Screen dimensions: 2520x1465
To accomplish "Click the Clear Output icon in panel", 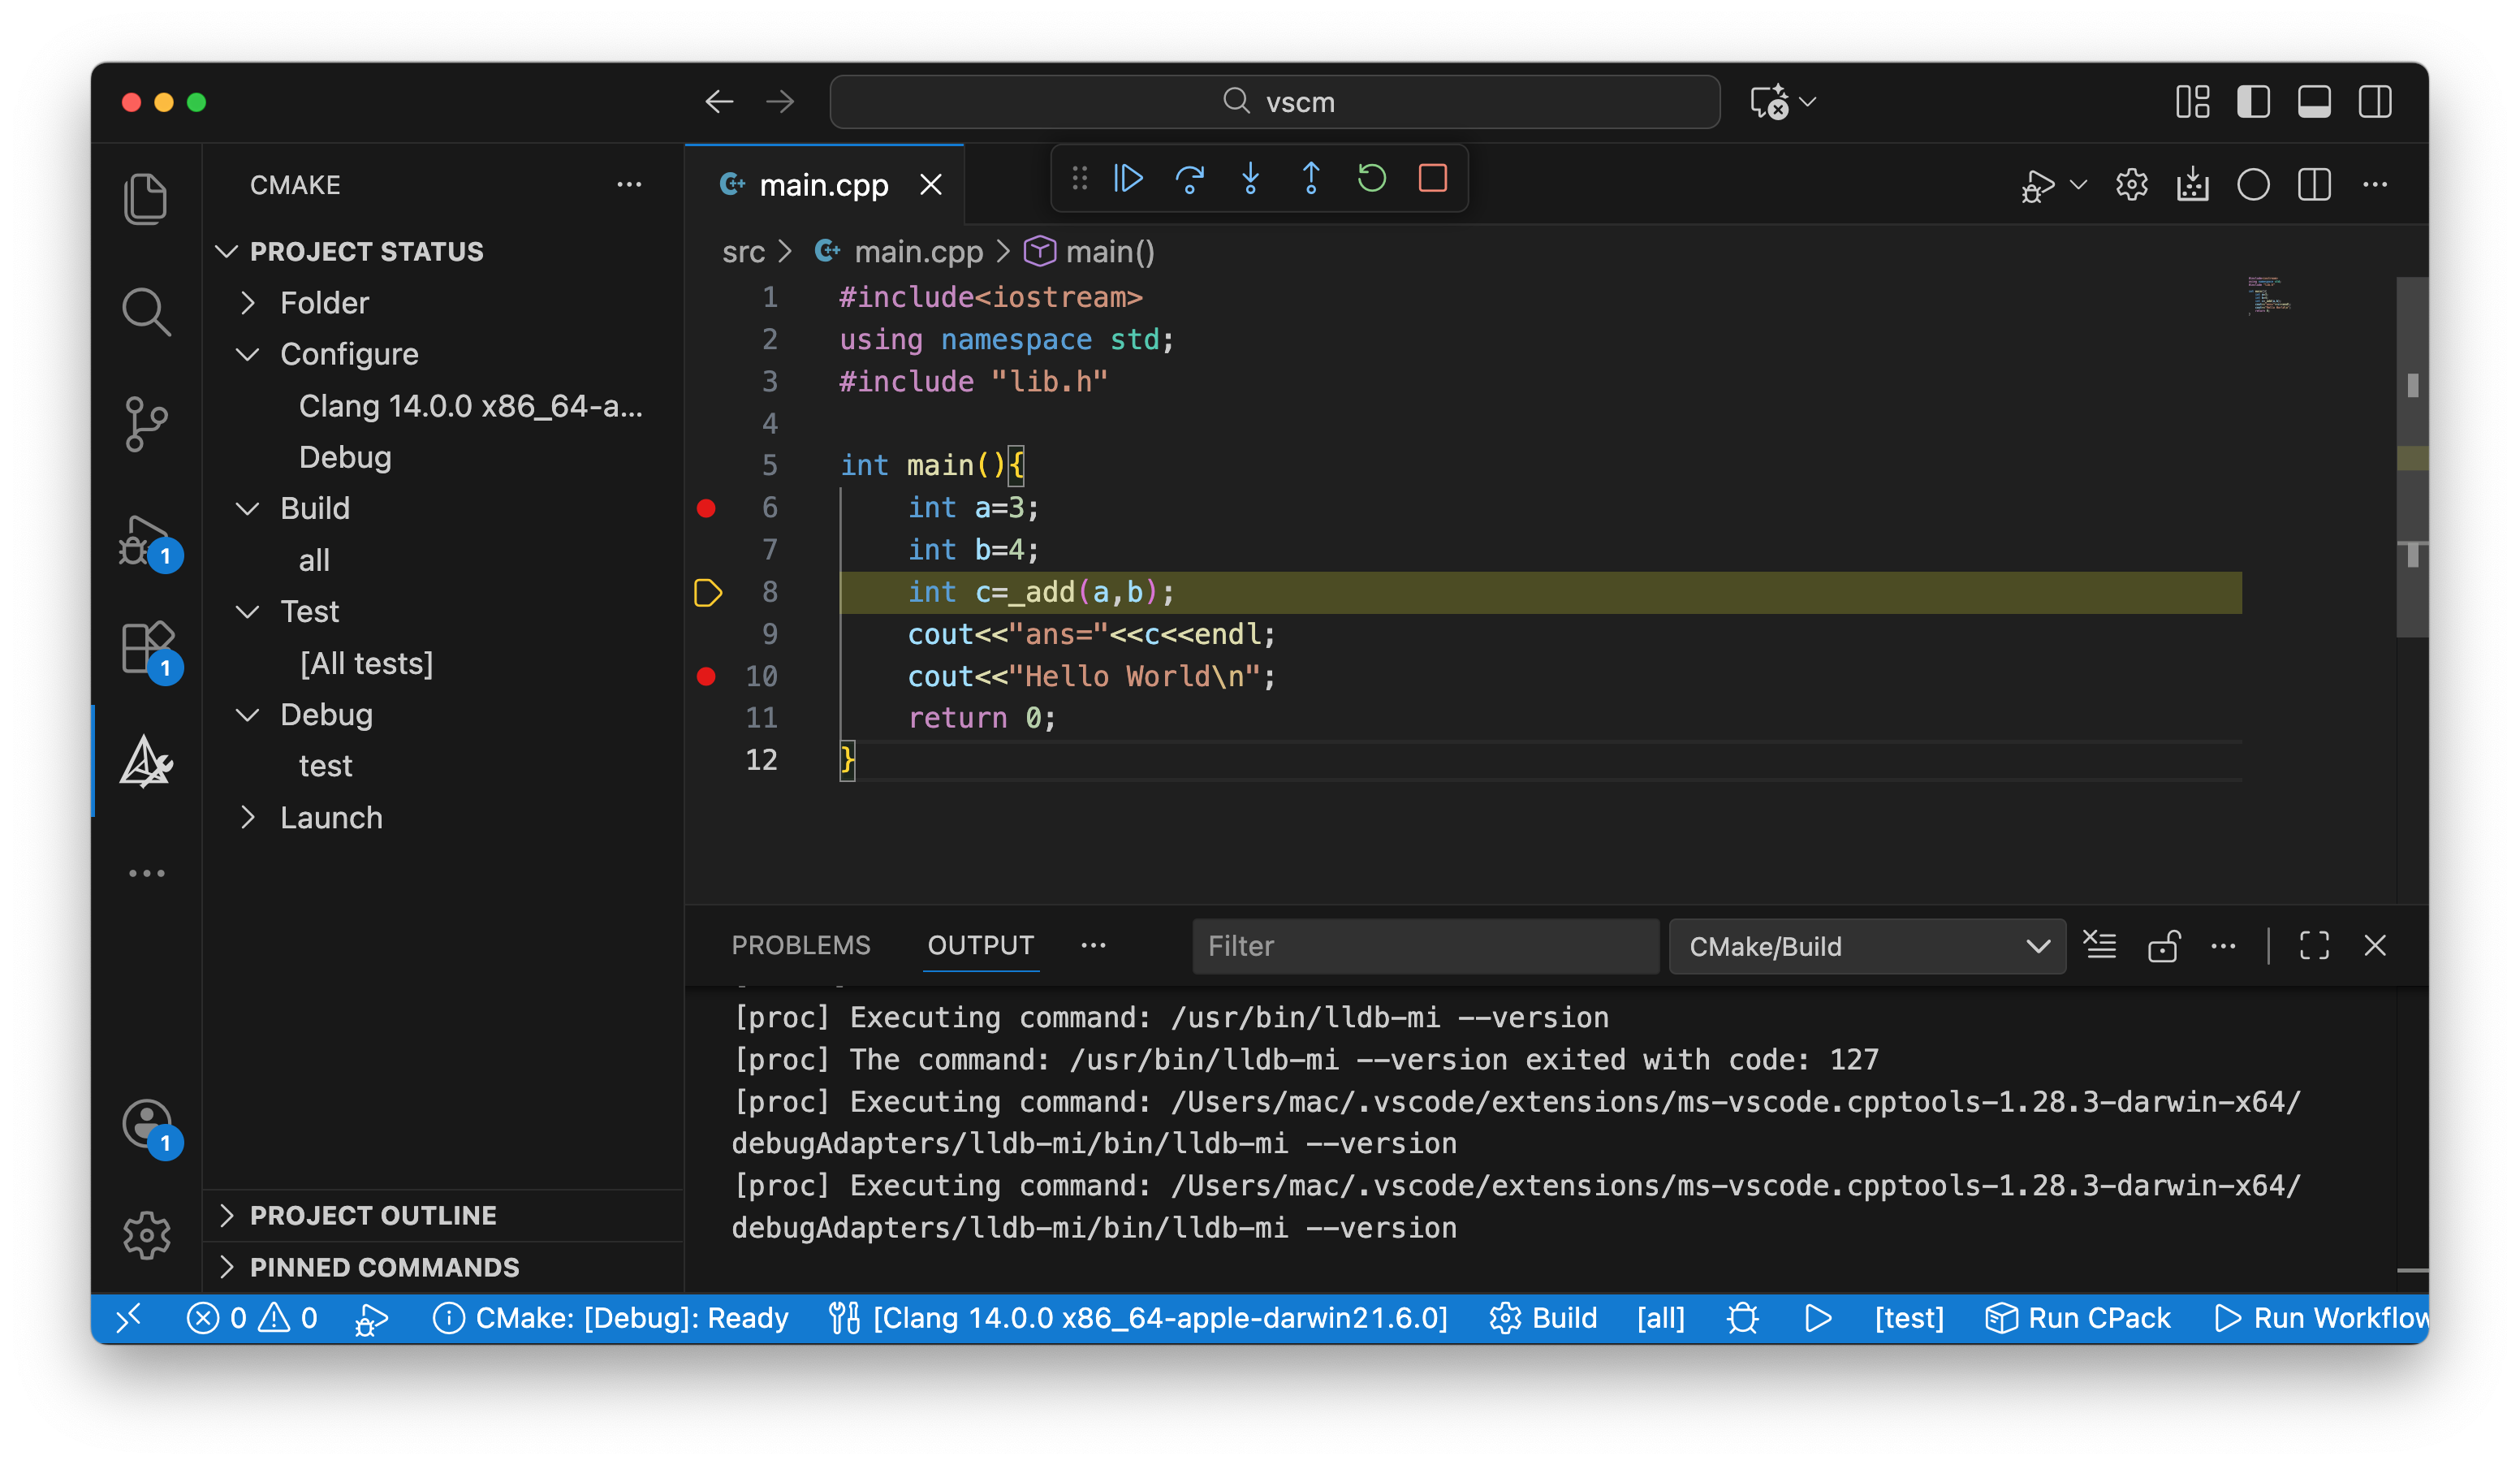I will 2100,945.
